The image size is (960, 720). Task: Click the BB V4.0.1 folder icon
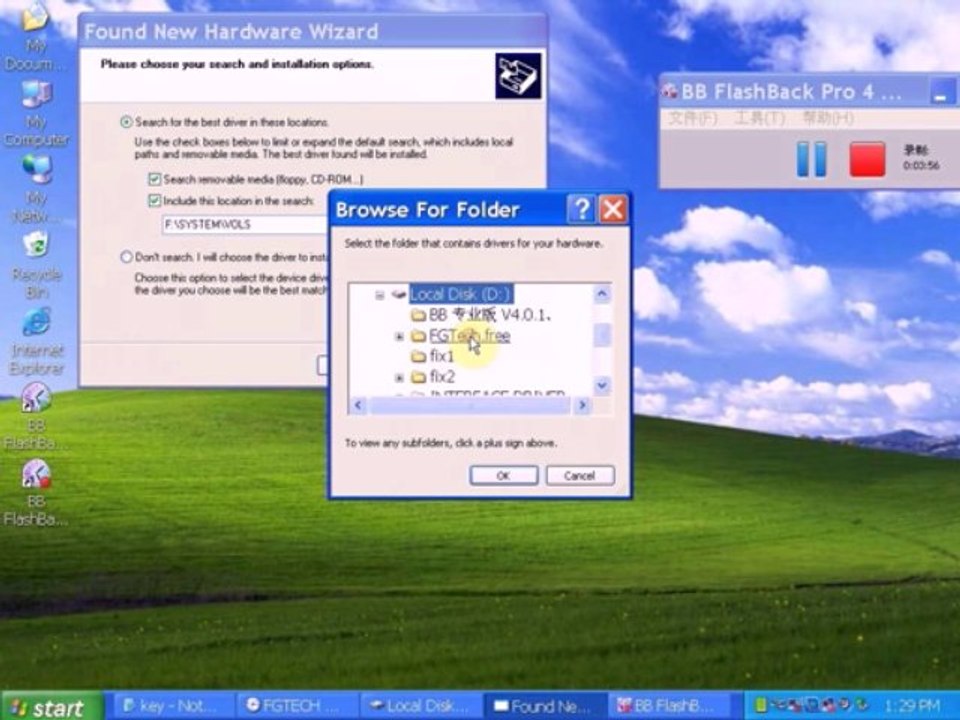click(x=418, y=315)
